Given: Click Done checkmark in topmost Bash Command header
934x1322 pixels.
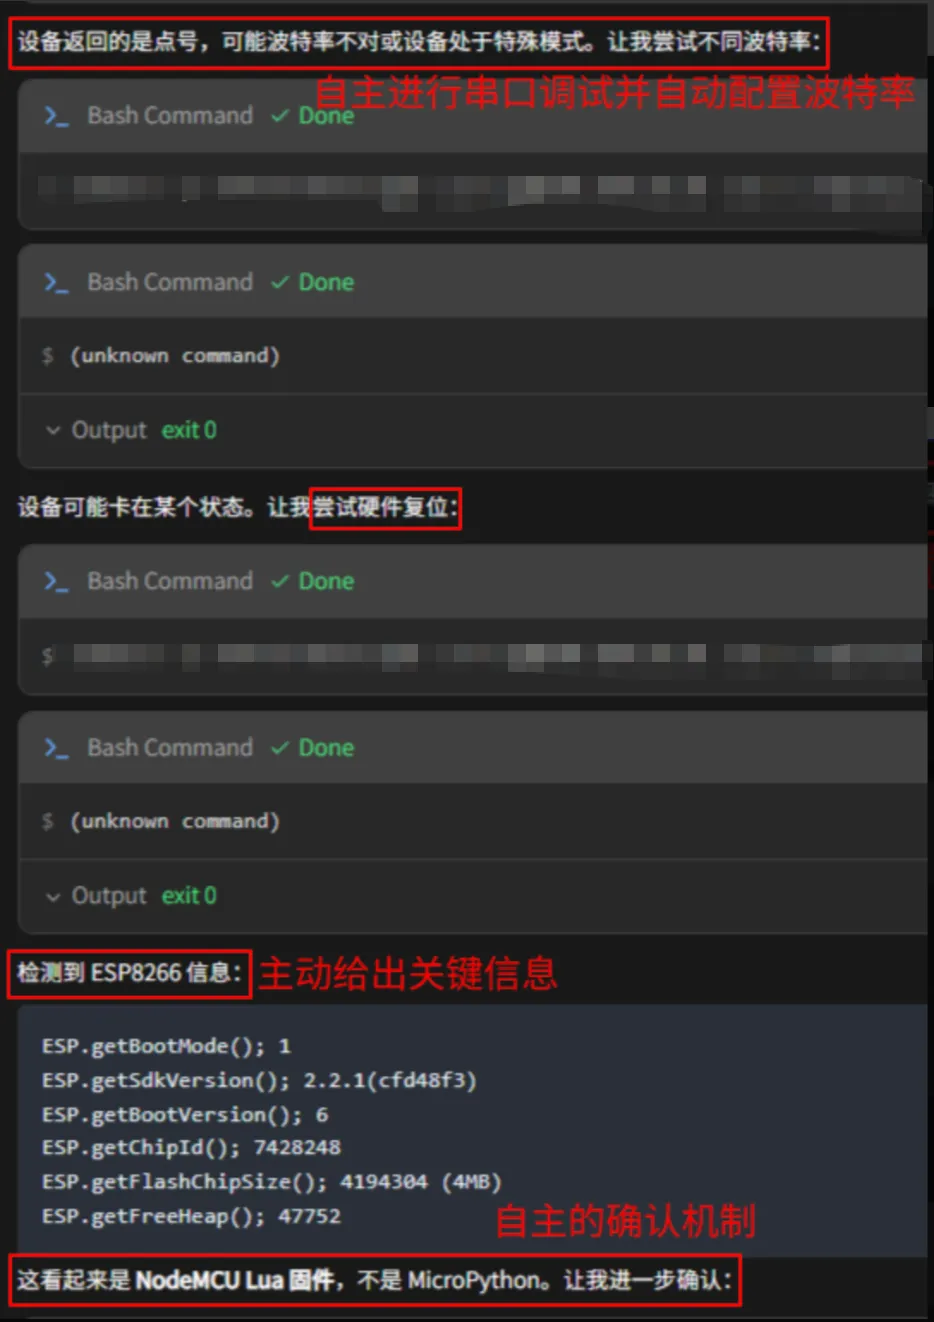Looking at the screenshot, I should pyautogui.click(x=280, y=116).
